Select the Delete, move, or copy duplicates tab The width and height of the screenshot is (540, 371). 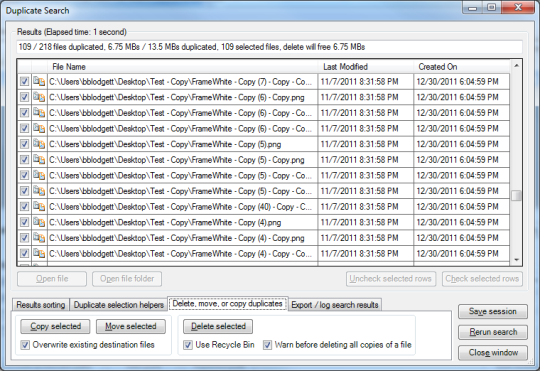click(227, 303)
